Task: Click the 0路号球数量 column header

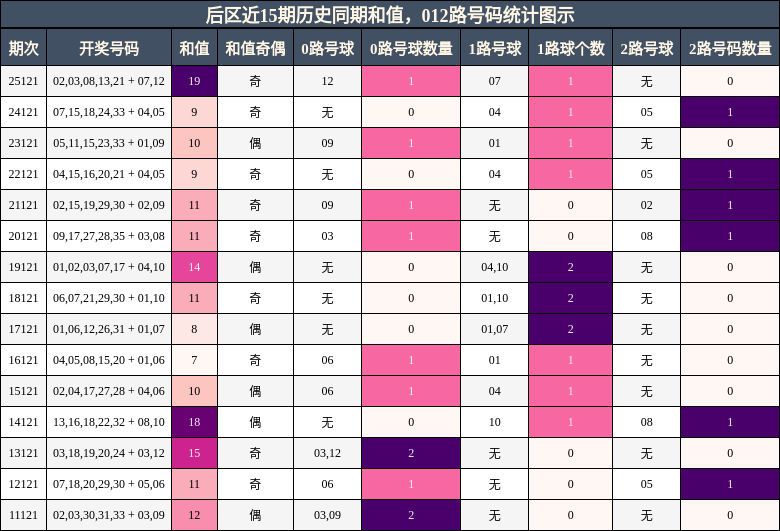Action: coord(411,48)
